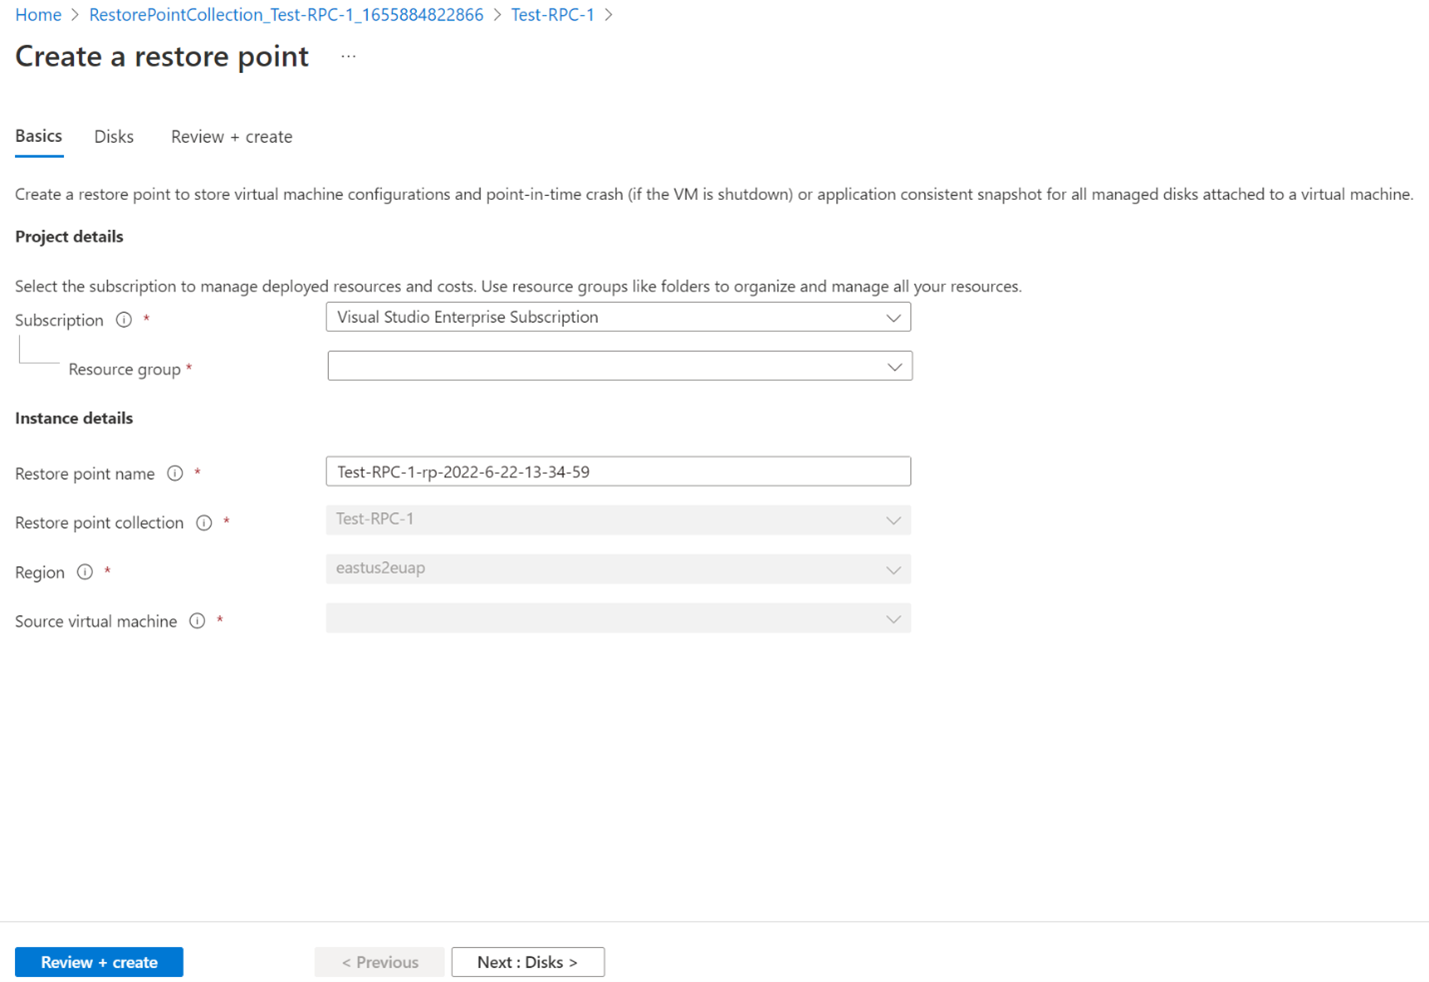Screen dimensions: 1429x982
Task: Click the Next: Disks button
Action: (527, 961)
